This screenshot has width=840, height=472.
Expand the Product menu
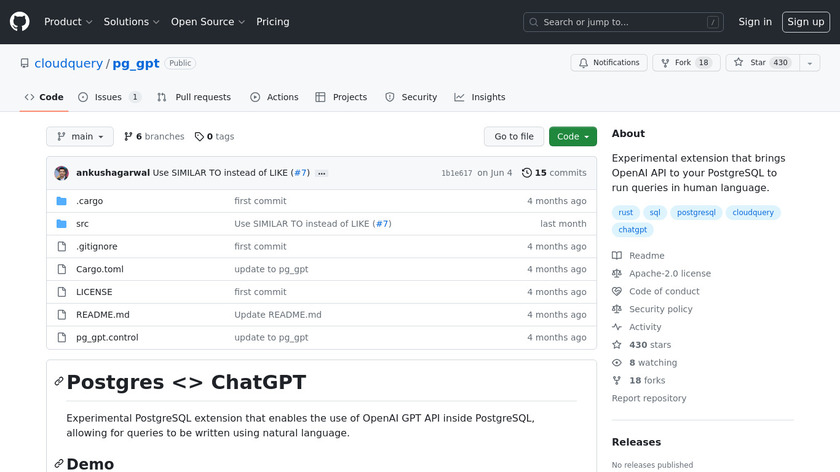pyautogui.click(x=68, y=22)
